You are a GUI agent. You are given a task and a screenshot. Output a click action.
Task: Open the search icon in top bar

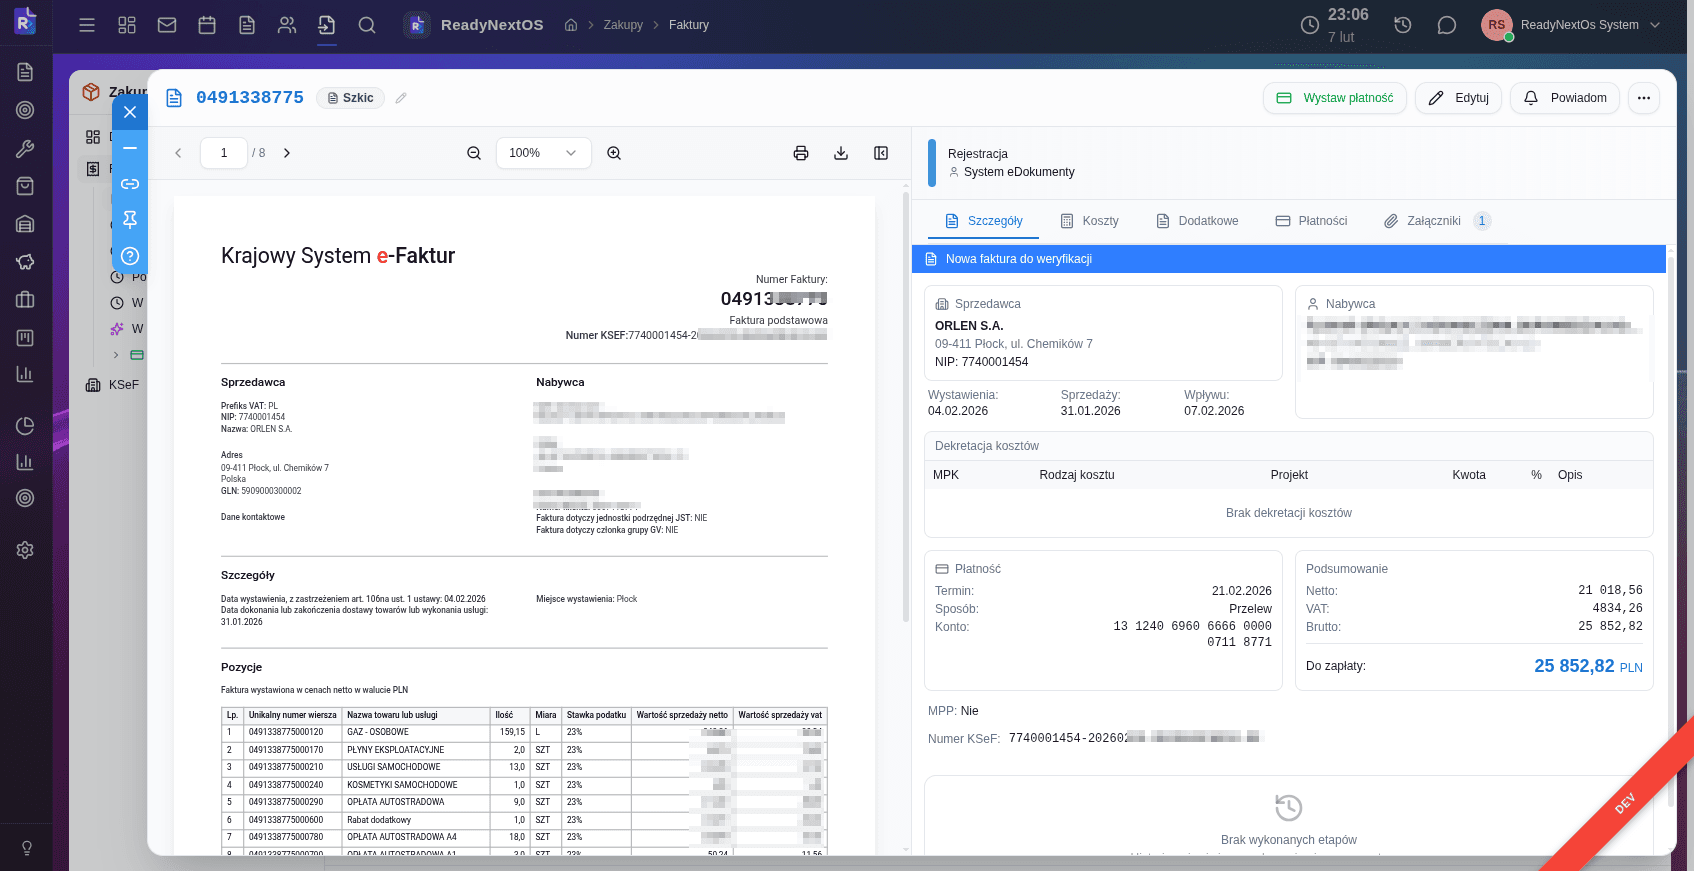(367, 25)
